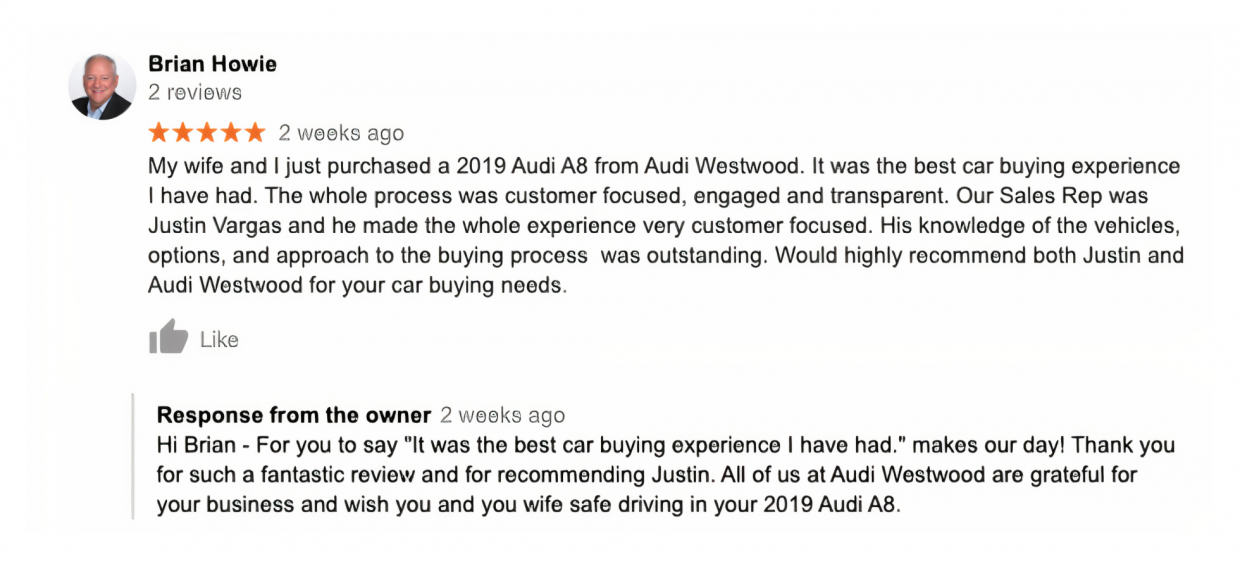
Task: Click the first orange rating star
Action: (160, 132)
